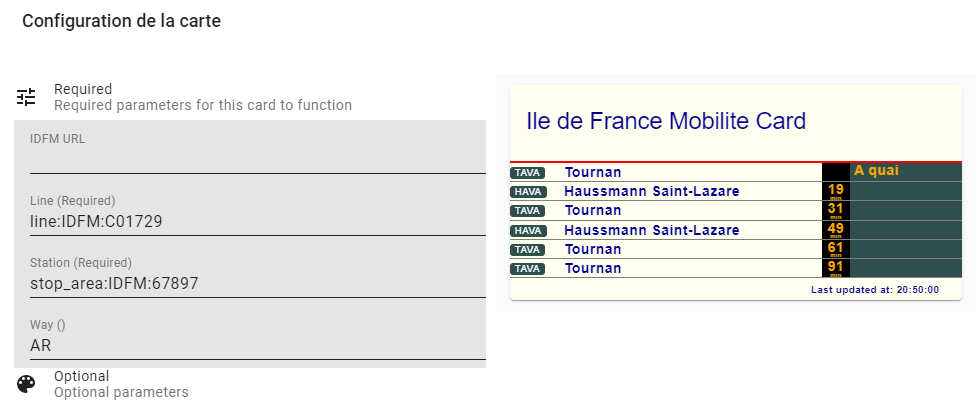Click the Way field containing AR
This screenshot has width=978, height=413.
coord(258,338)
